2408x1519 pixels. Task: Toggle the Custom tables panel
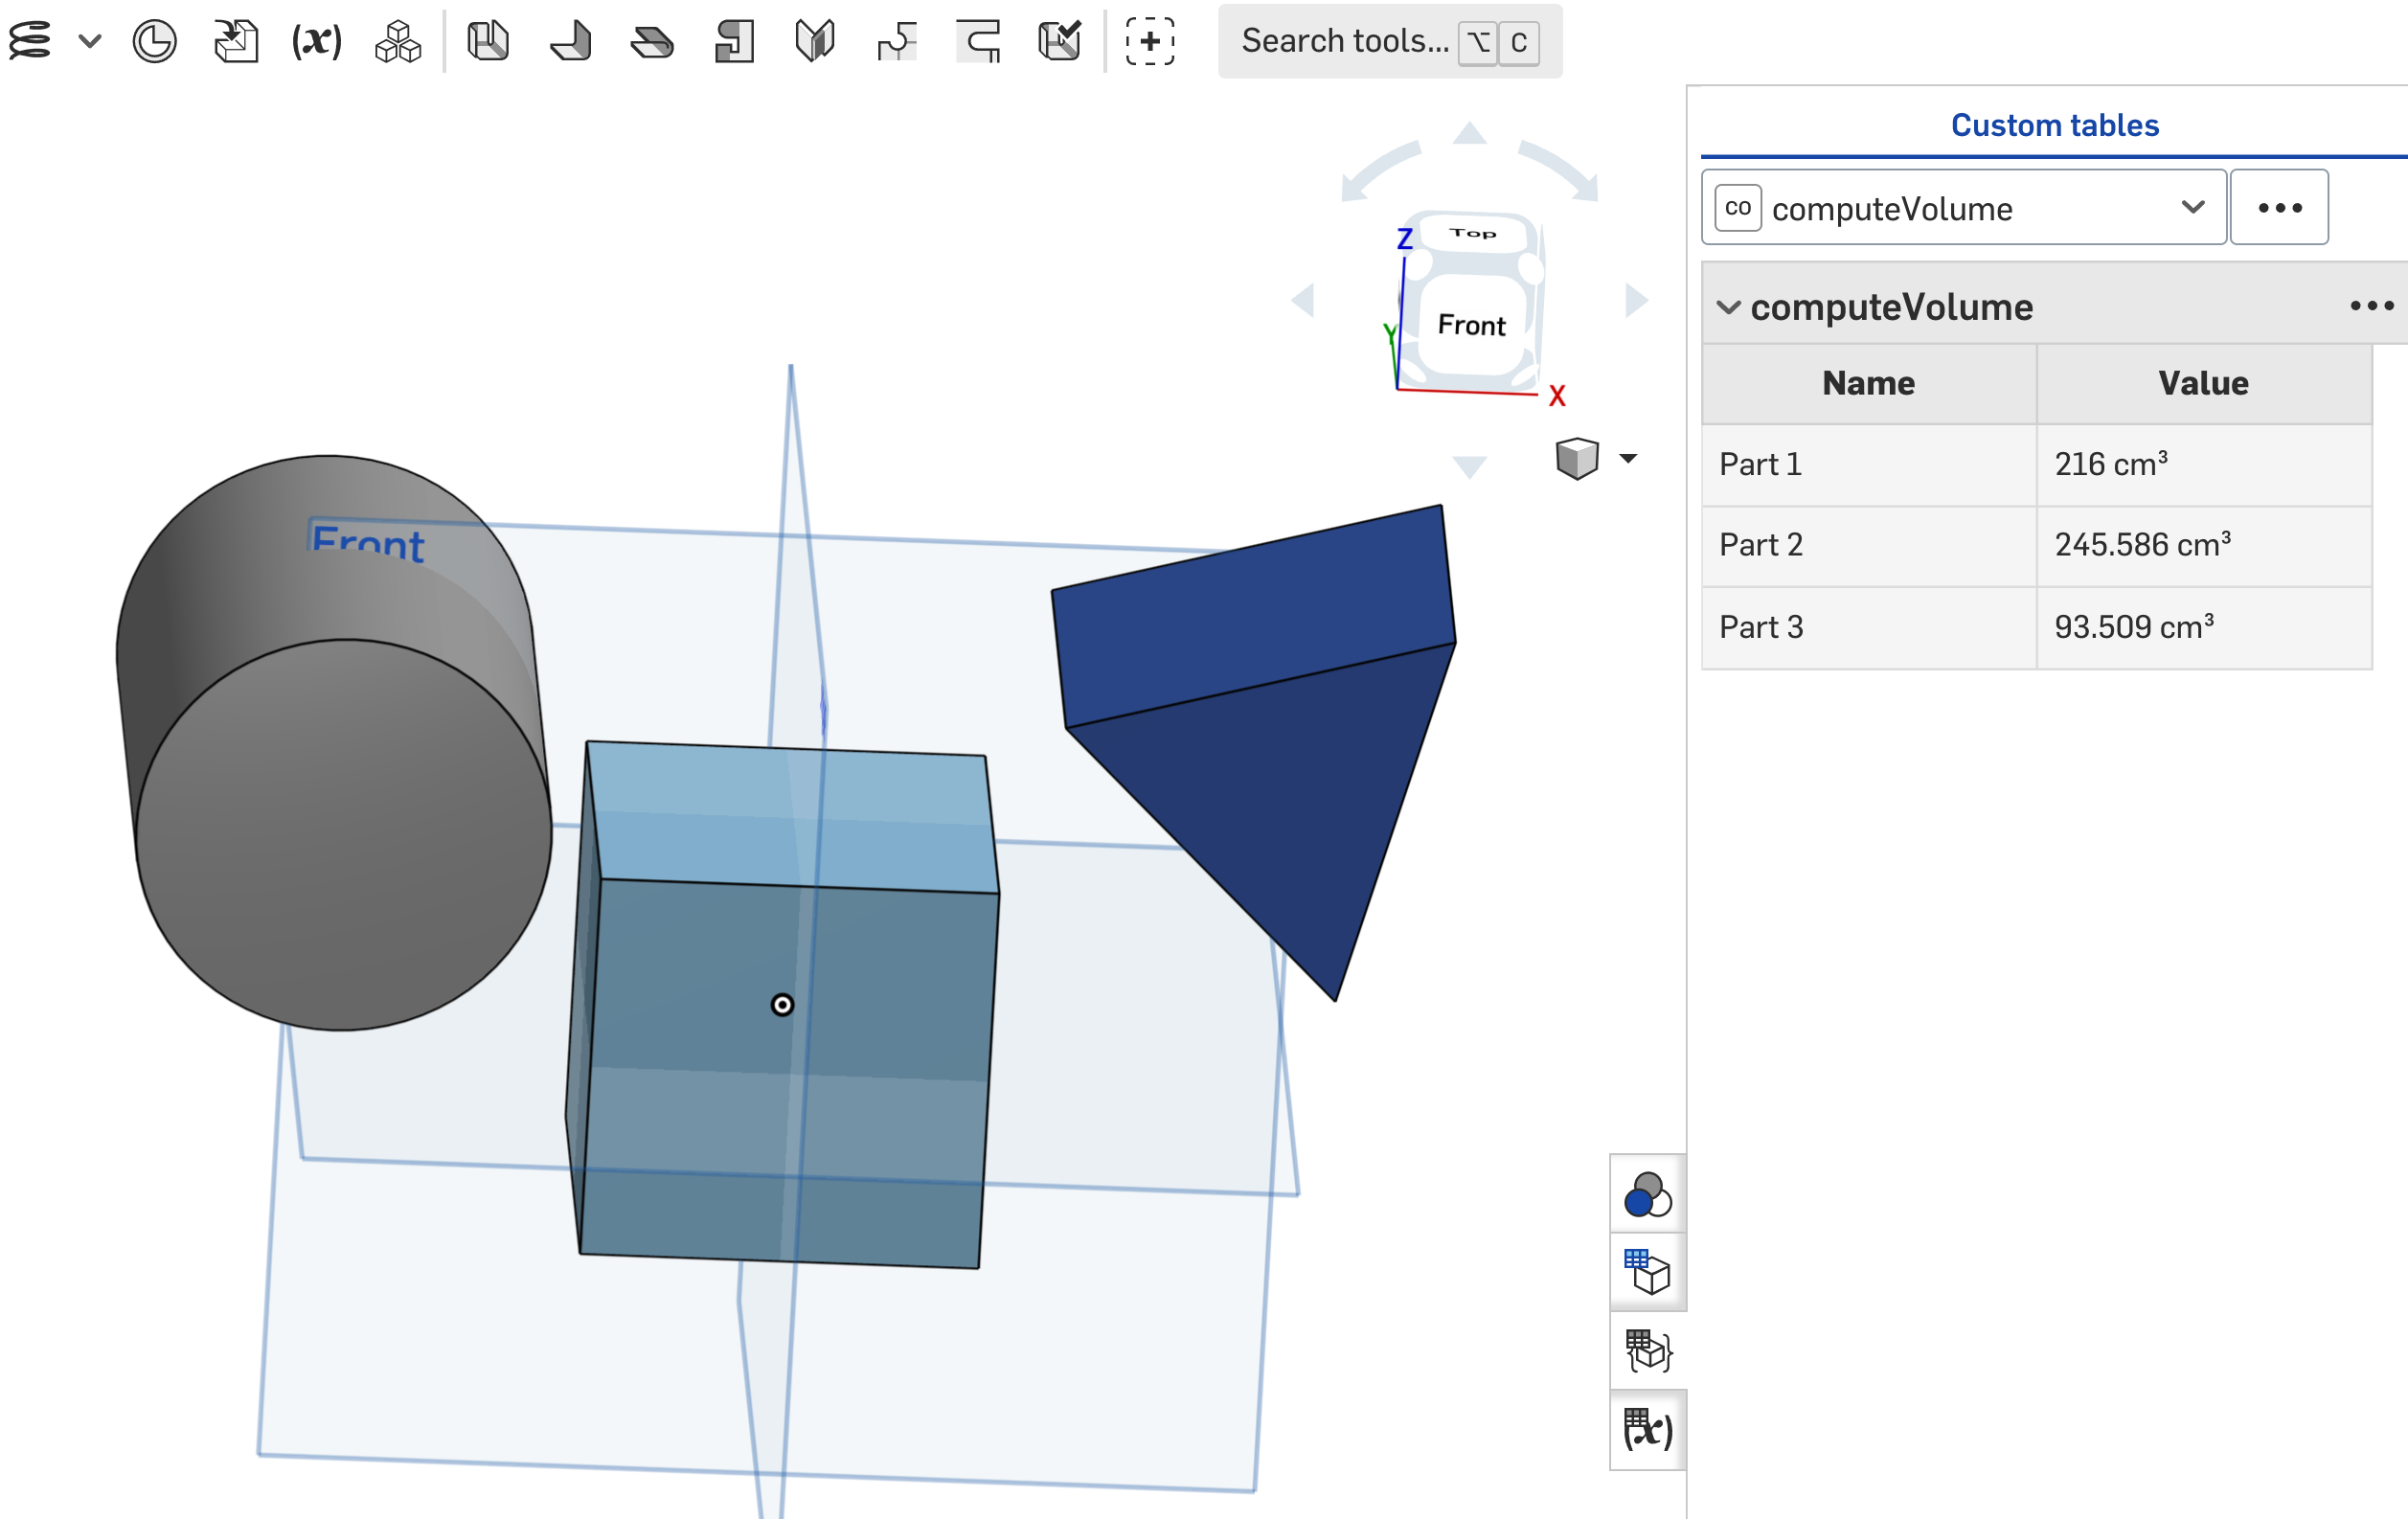click(1647, 1270)
